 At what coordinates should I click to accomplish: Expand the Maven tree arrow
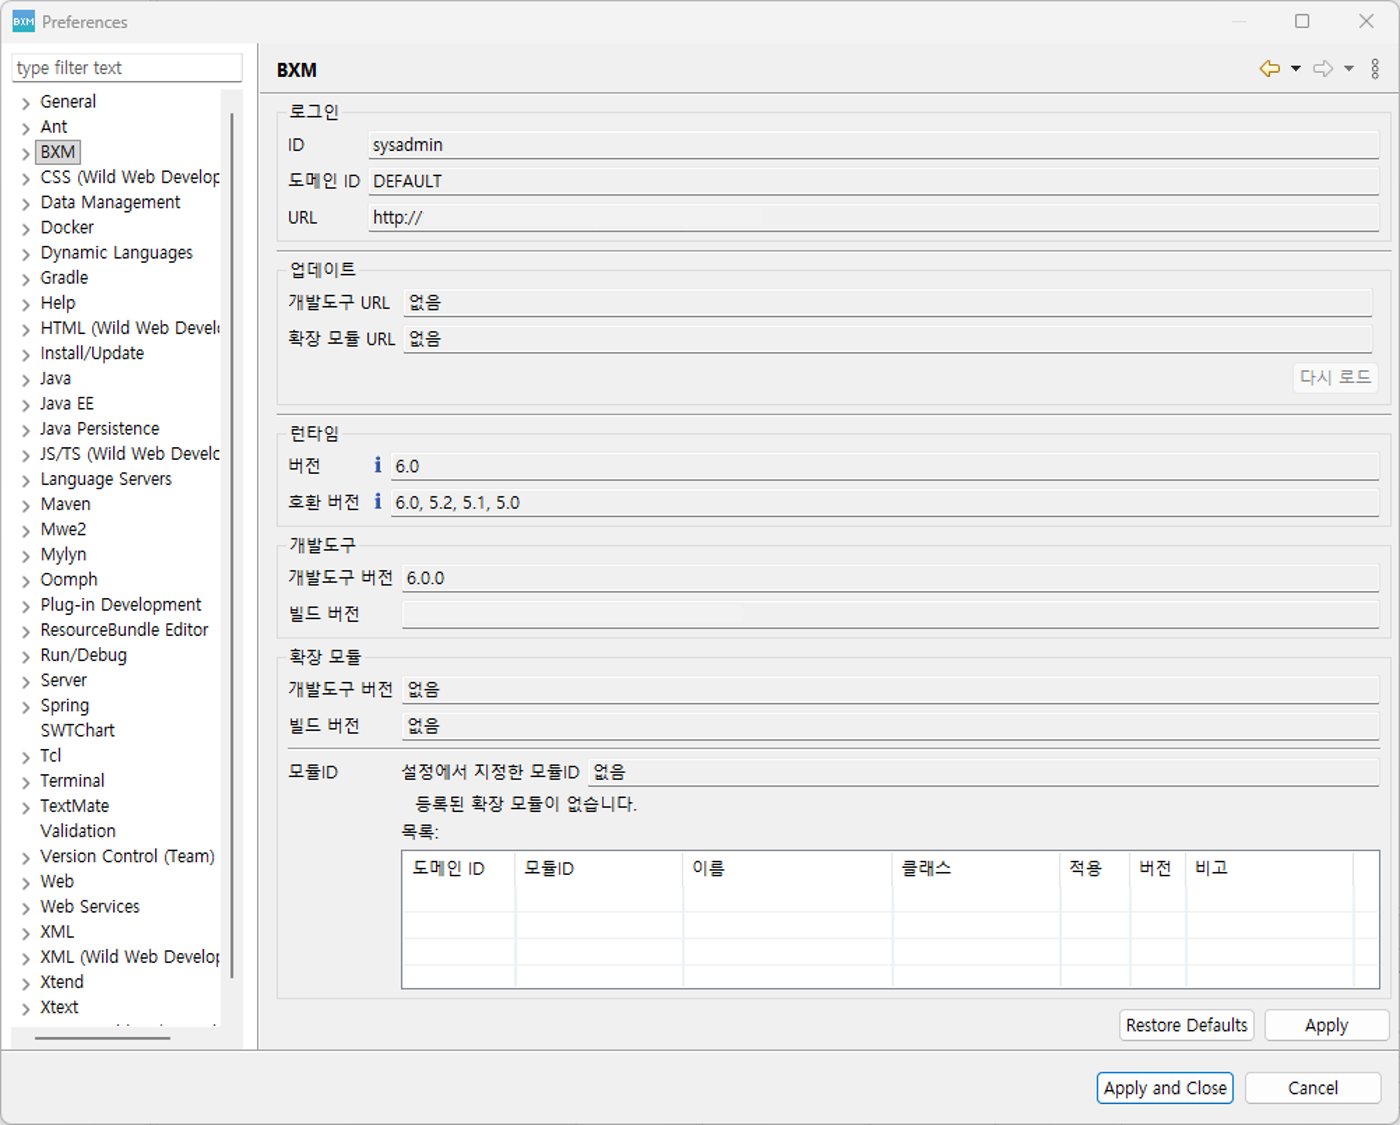point(26,506)
